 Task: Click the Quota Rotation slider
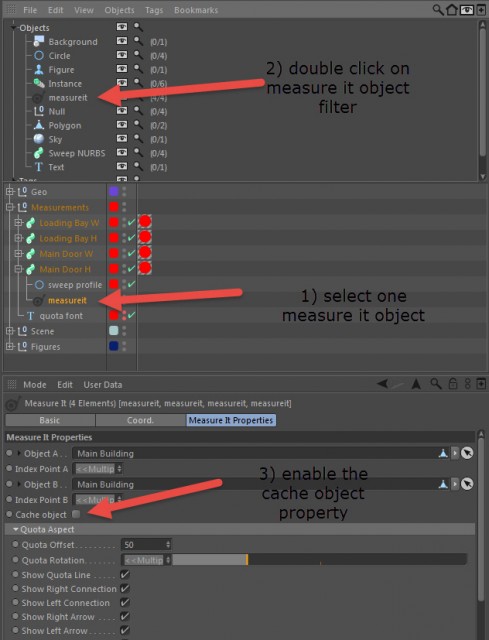pos(320,560)
